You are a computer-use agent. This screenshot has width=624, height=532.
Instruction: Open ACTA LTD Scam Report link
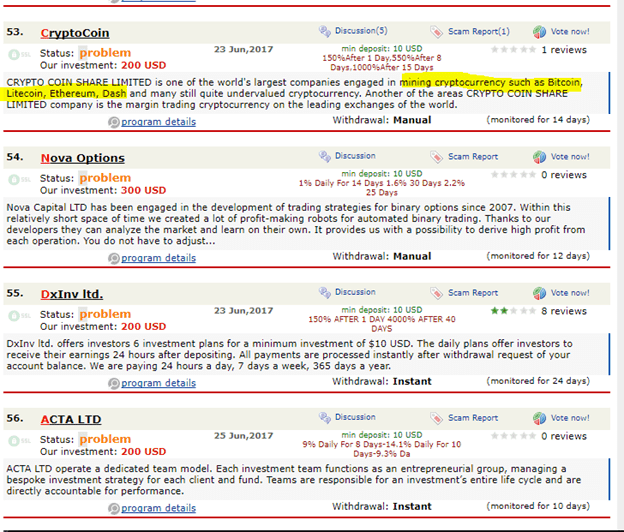click(473, 417)
